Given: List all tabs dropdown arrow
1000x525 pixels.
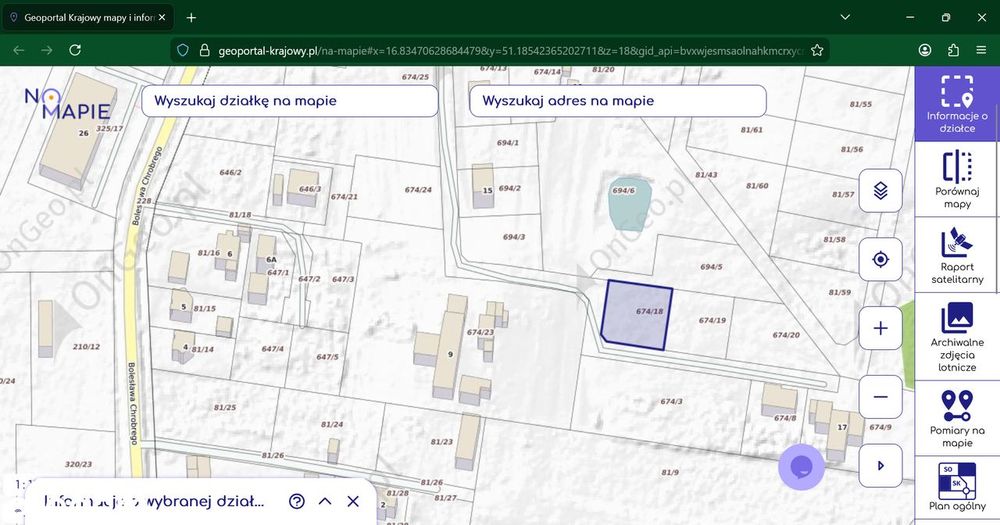Looking at the screenshot, I should (x=845, y=17).
